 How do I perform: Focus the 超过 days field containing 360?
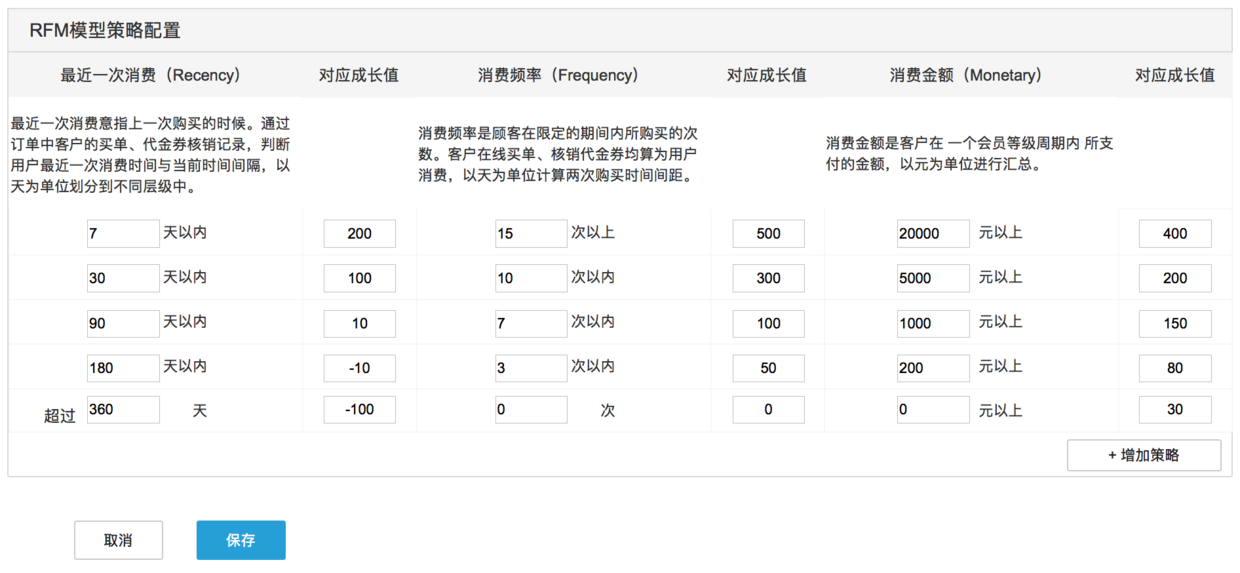click(x=123, y=410)
